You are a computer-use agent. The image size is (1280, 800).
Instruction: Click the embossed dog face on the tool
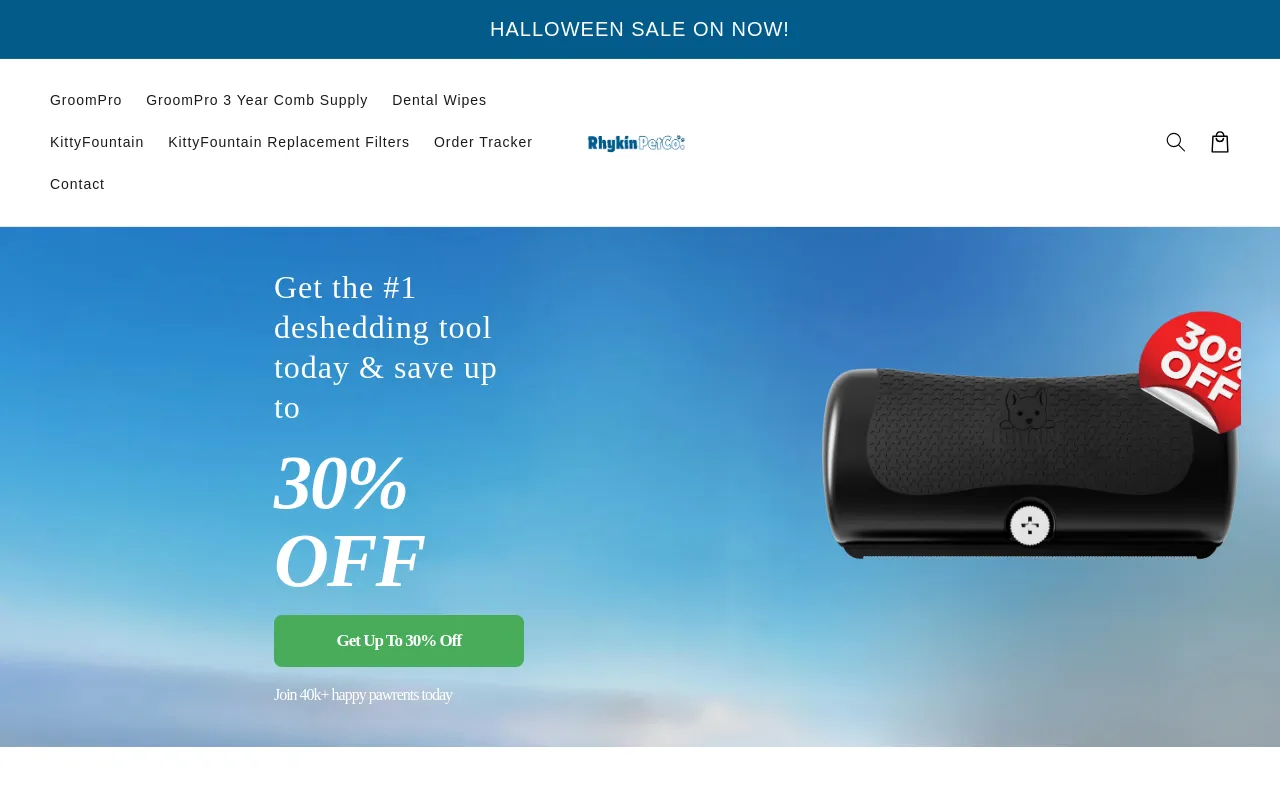1027,410
